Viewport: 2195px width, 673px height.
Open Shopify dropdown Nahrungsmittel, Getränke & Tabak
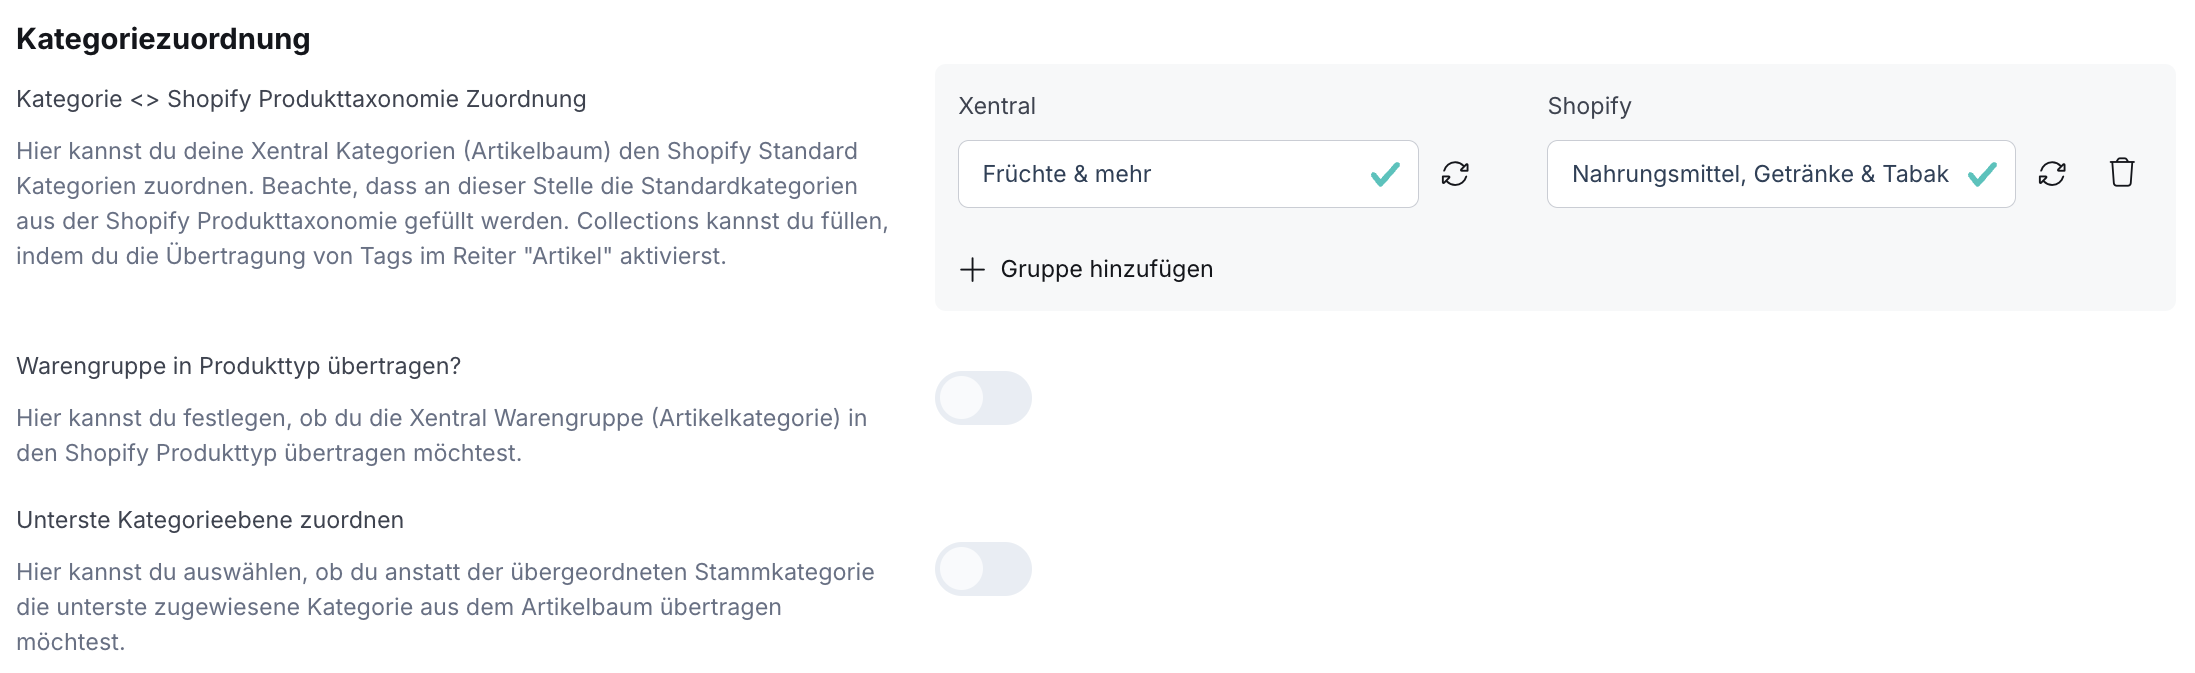point(1781,174)
